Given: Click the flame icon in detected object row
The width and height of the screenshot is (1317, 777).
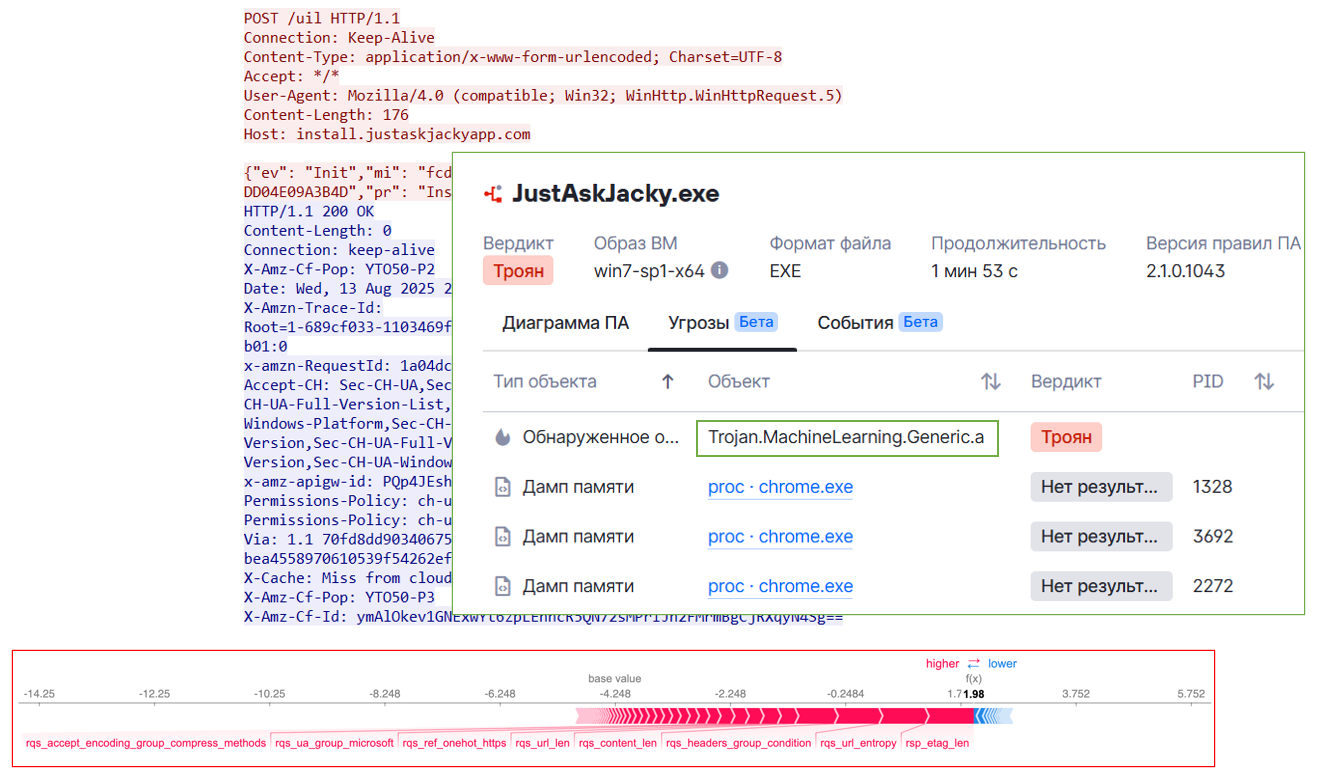Looking at the screenshot, I should [x=502, y=437].
